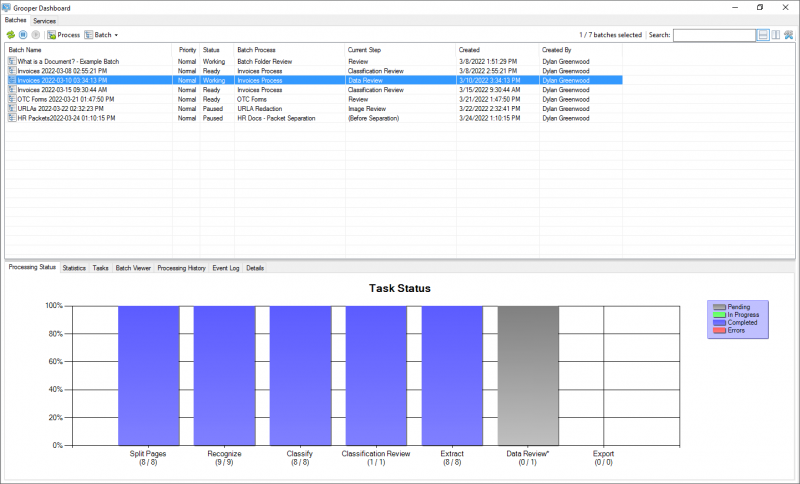
Task: Select 'HR Packets2022-03-24 01:10:15 PM' batch
Action: [66, 118]
